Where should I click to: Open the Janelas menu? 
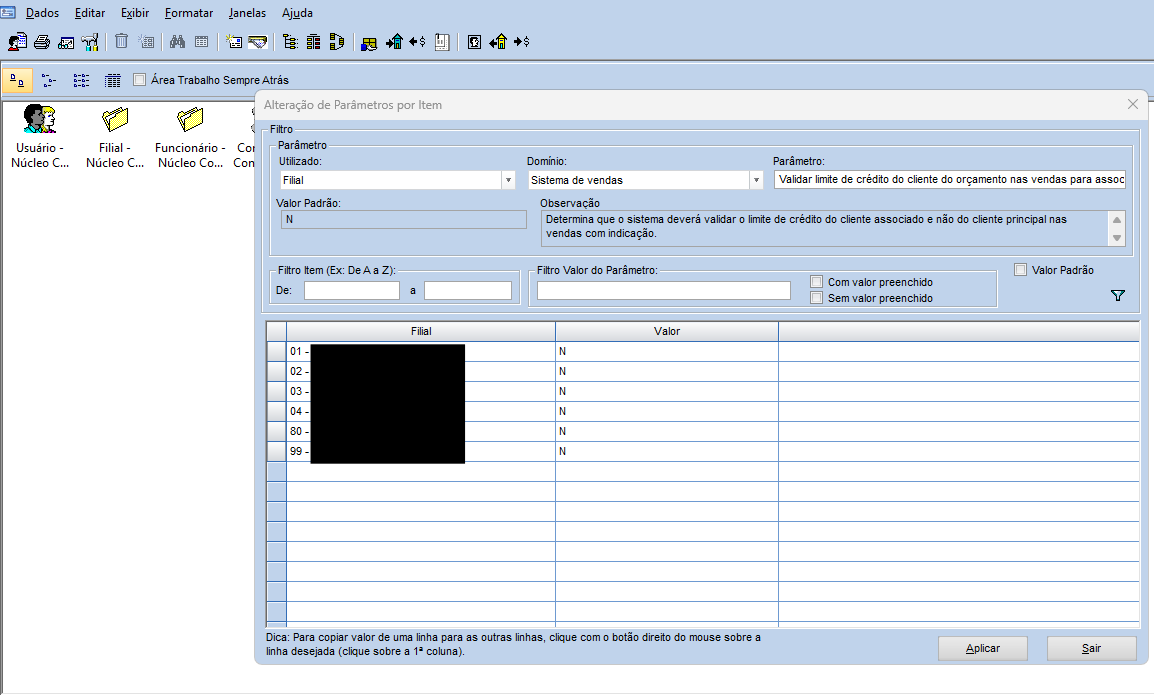[x=248, y=13]
